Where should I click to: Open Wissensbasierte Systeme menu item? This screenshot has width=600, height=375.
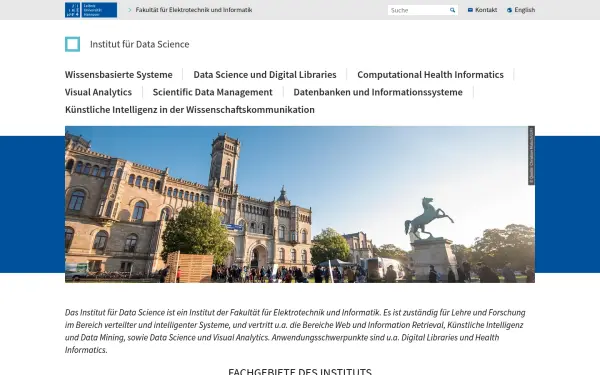(119, 75)
